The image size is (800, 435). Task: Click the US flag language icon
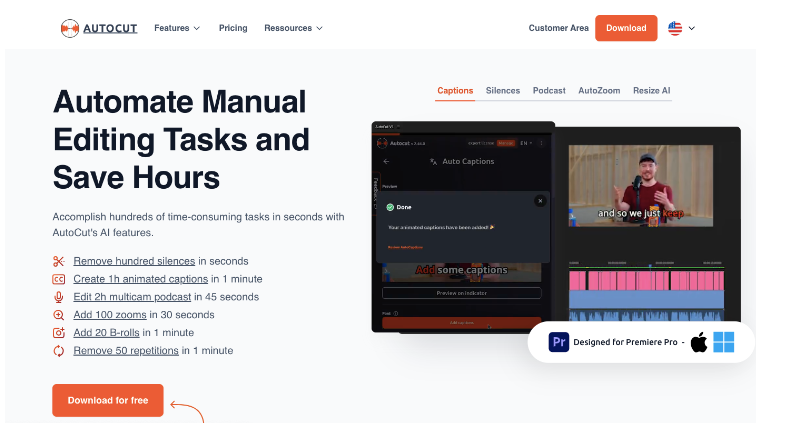[675, 28]
